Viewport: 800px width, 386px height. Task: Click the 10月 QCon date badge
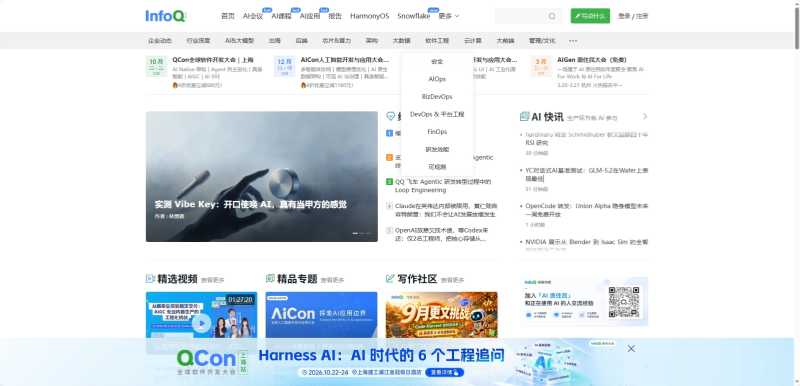click(x=156, y=67)
